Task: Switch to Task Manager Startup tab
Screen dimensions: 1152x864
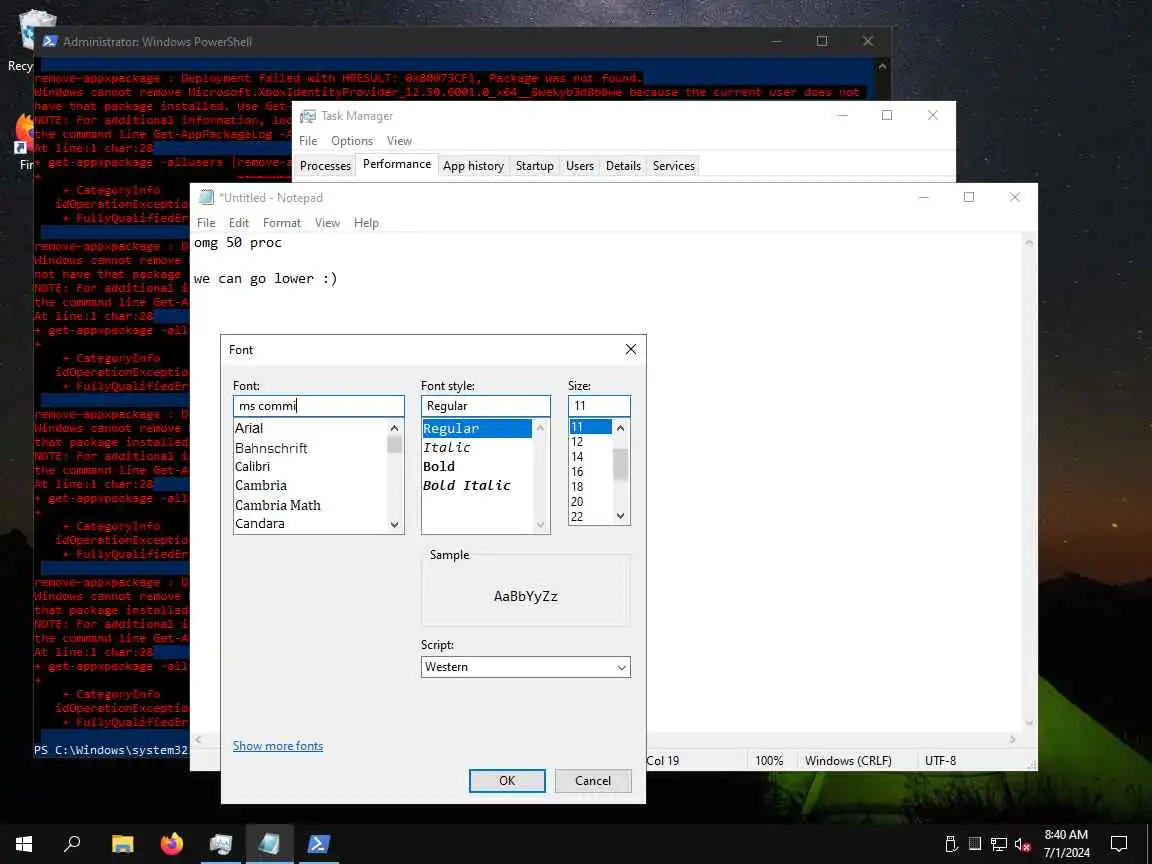Action: [535, 165]
